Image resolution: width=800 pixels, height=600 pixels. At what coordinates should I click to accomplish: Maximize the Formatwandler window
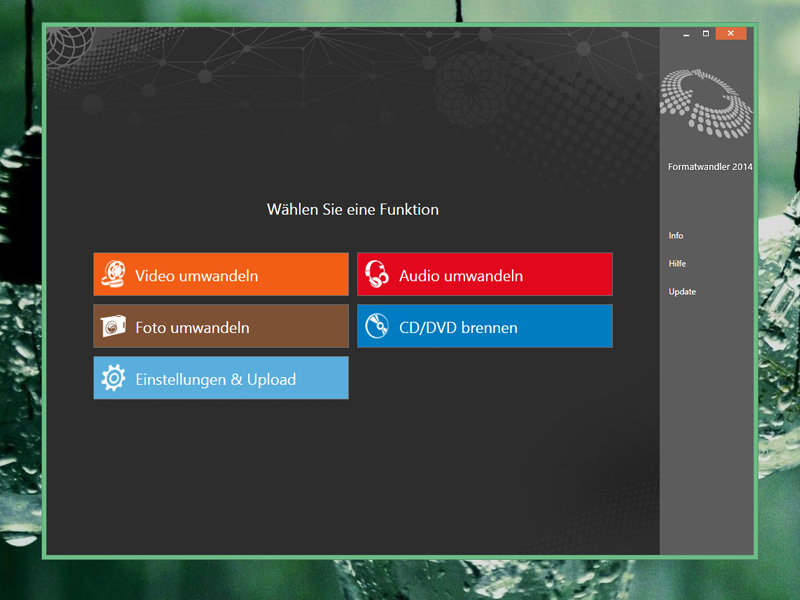(x=706, y=34)
